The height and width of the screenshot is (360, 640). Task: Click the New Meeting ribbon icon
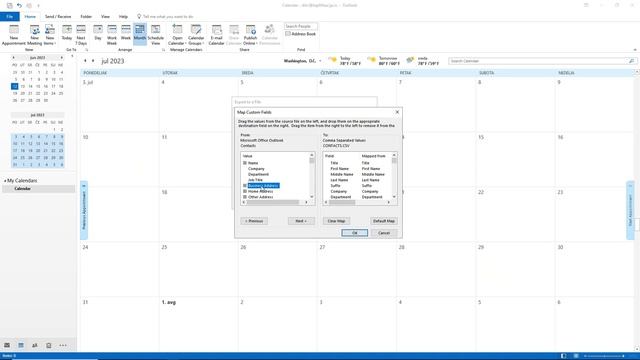[35, 34]
